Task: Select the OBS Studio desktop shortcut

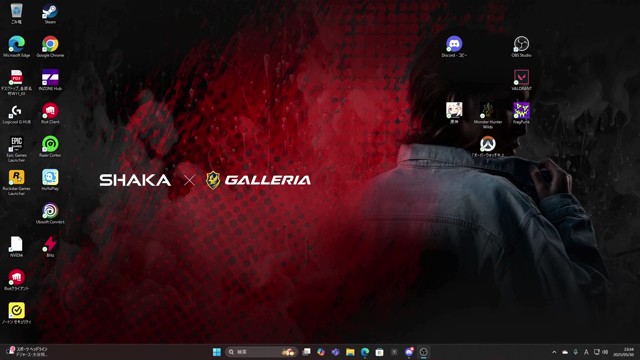Action: (521, 47)
